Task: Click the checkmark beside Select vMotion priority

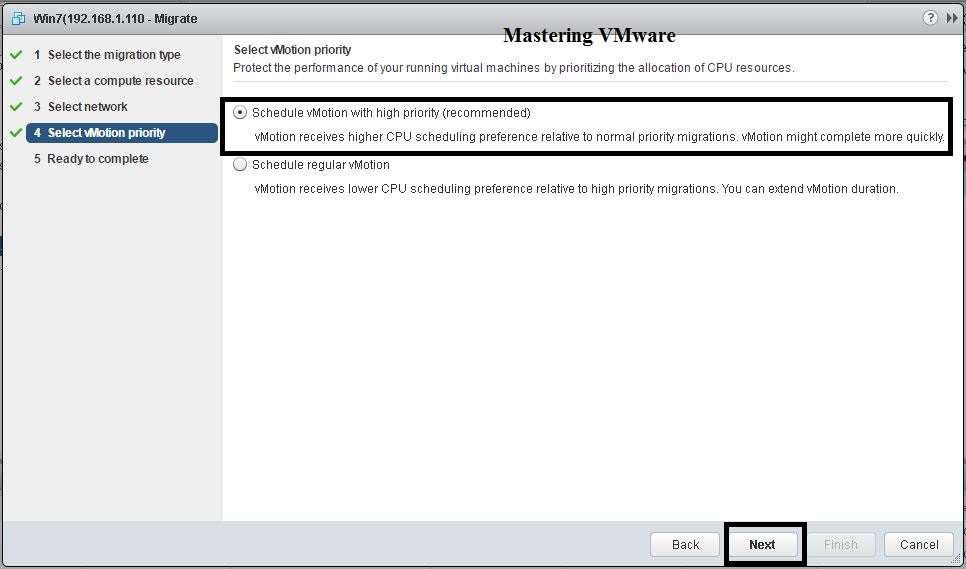Action: (16, 132)
